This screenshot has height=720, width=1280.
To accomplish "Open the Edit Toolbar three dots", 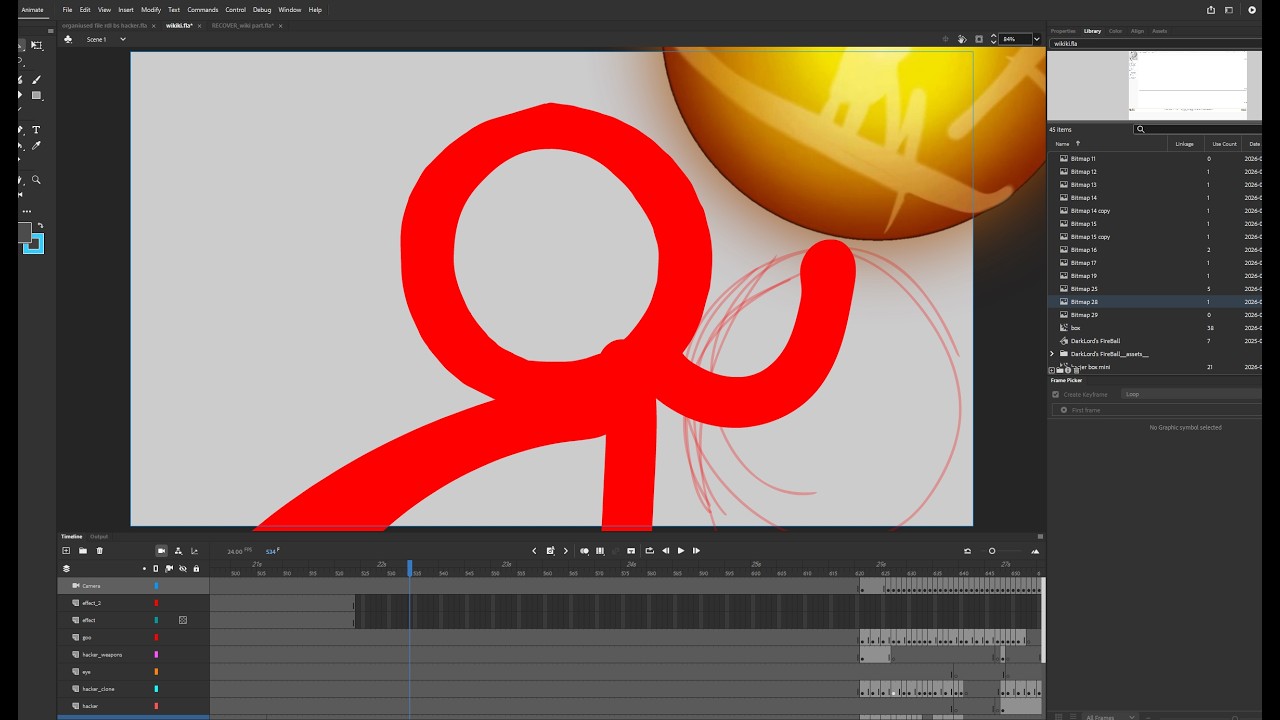I will pyautogui.click(x=27, y=211).
